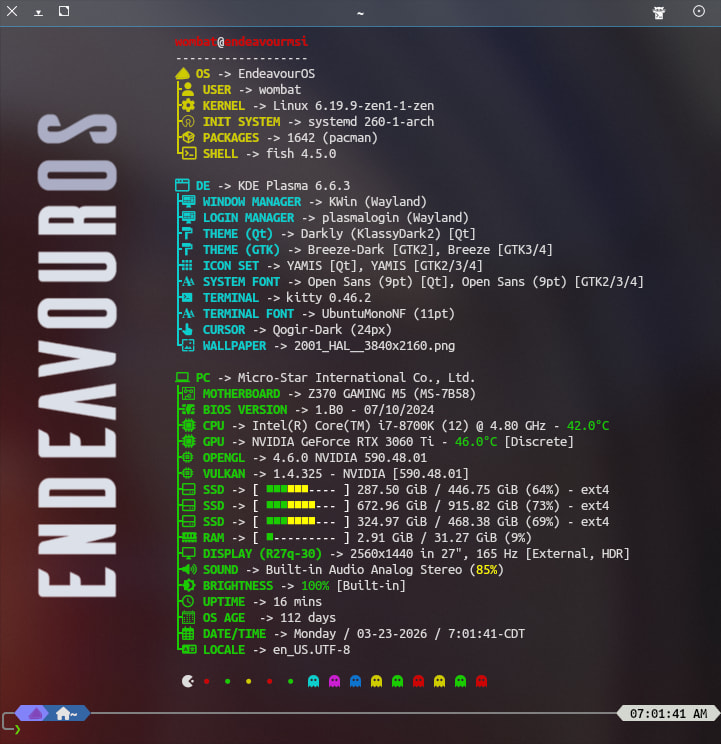Click the paint roller icon beside THEME (GTK)

(187, 250)
